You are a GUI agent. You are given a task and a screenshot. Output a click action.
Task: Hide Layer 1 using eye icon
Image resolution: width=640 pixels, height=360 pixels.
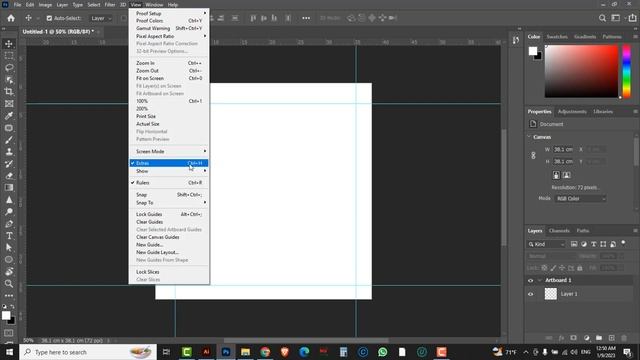[531, 294]
